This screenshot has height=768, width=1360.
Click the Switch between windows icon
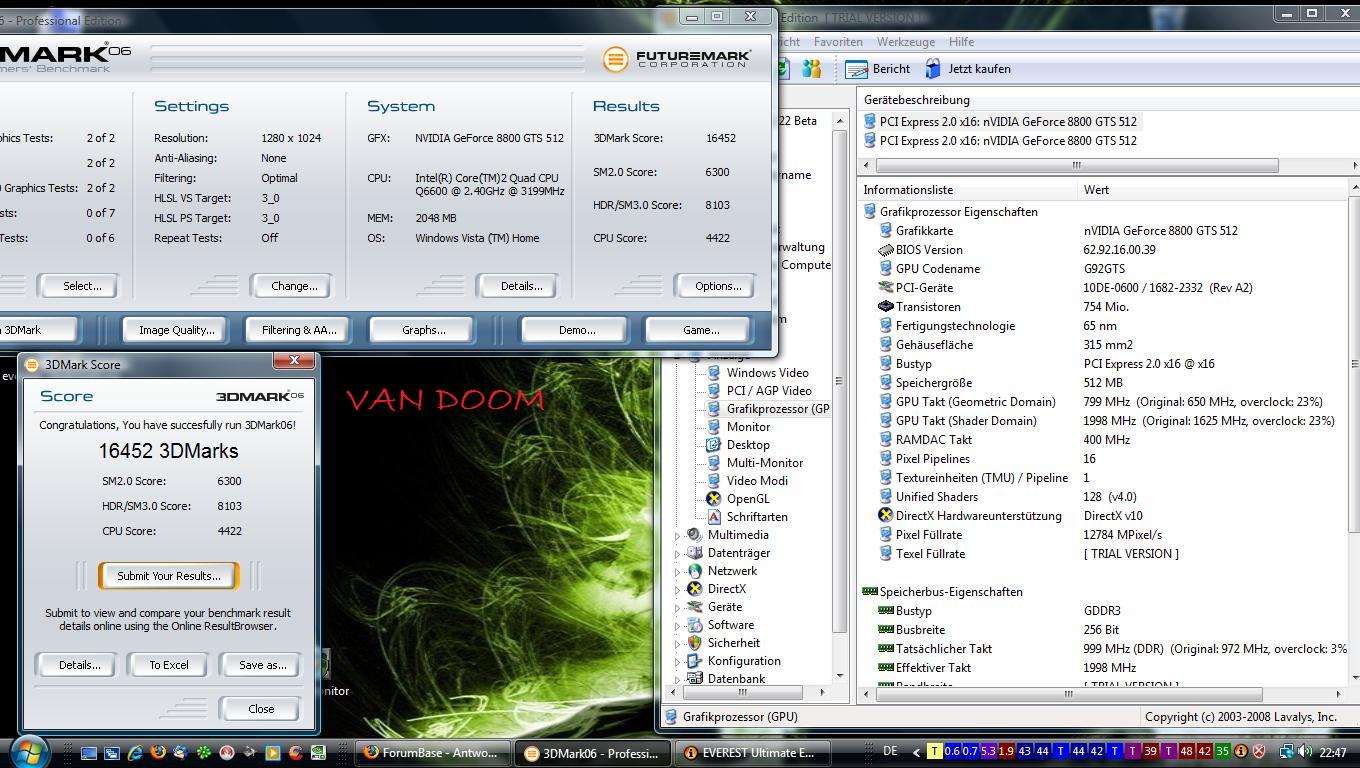click(111, 753)
